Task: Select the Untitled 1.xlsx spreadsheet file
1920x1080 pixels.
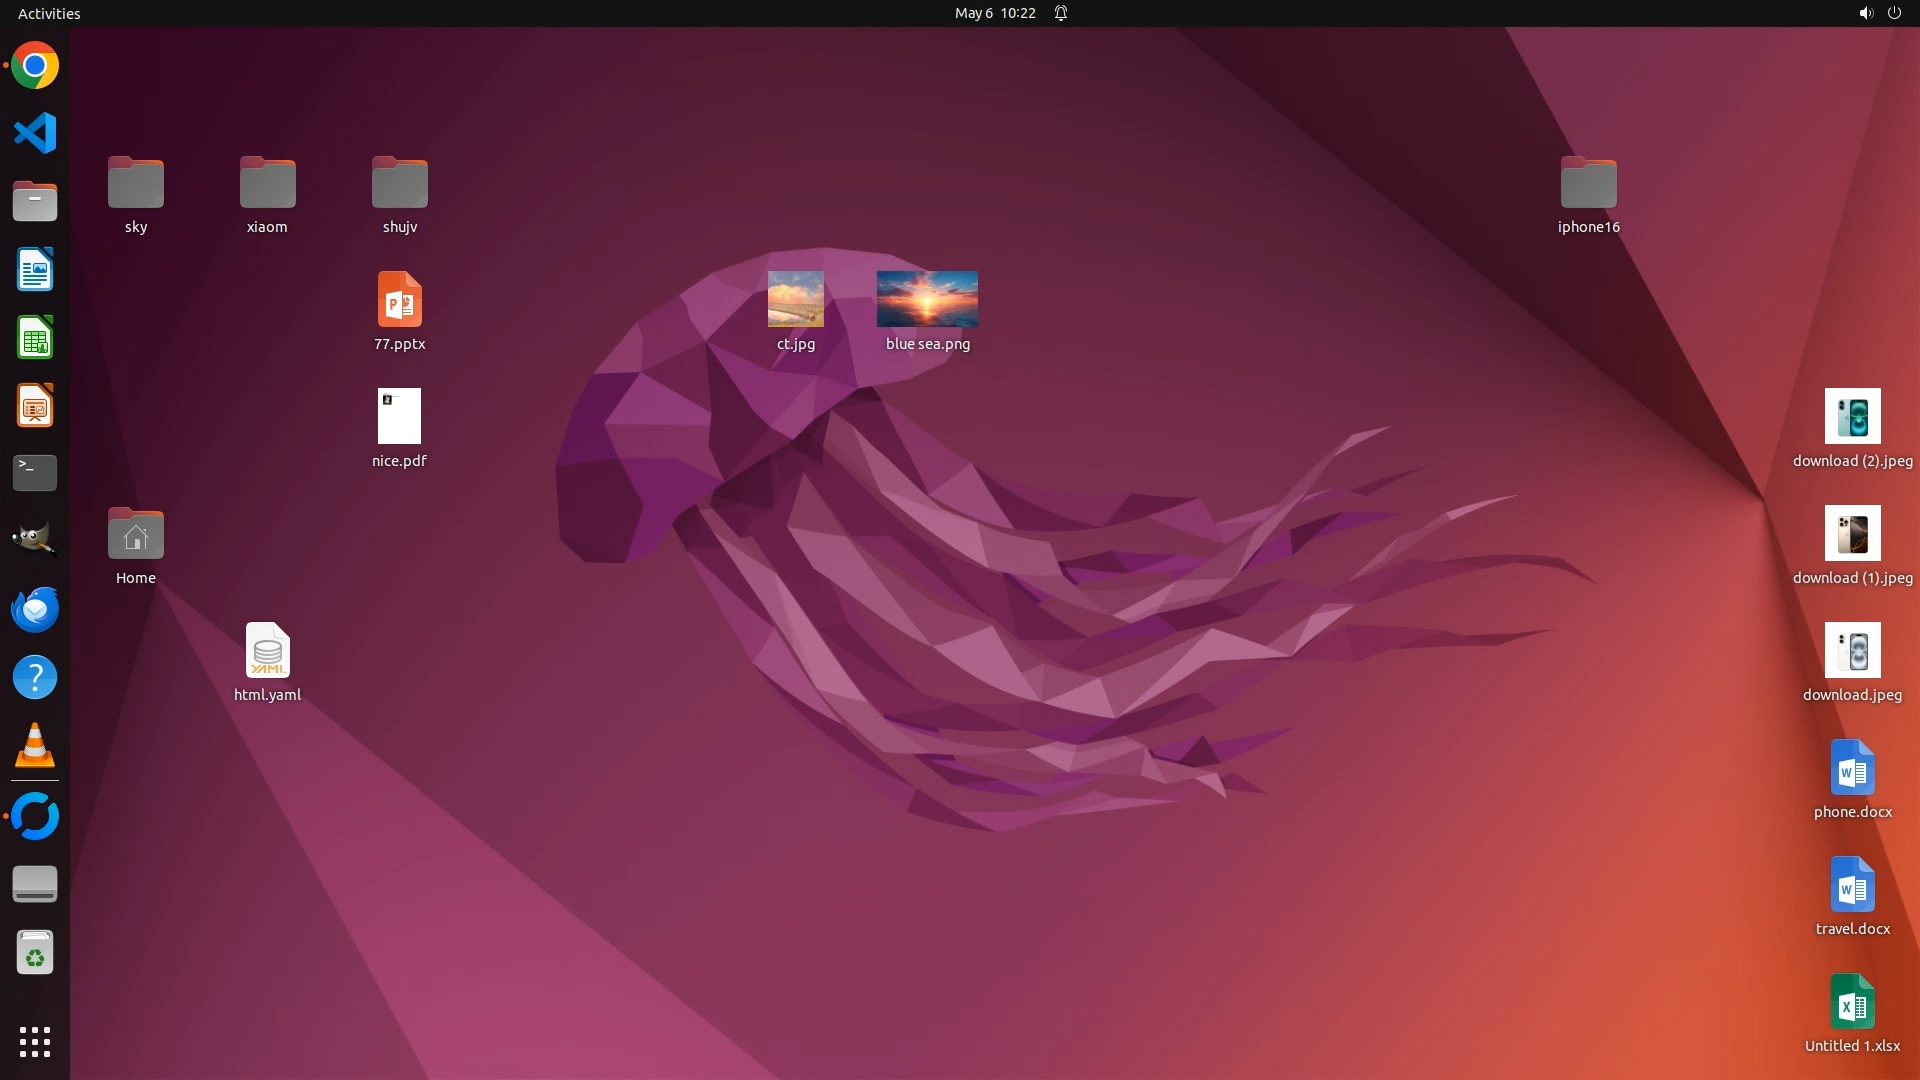Action: pos(1852,1002)
